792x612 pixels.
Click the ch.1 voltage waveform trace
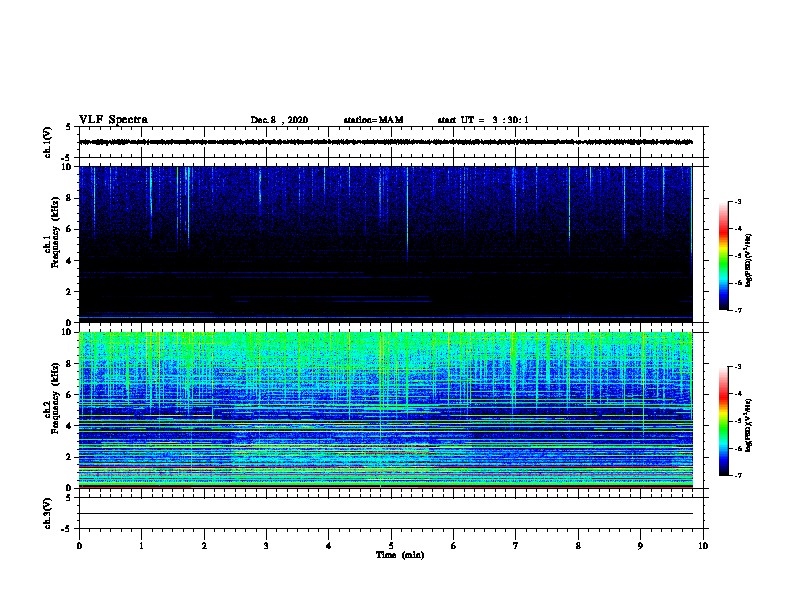point(386,142)
